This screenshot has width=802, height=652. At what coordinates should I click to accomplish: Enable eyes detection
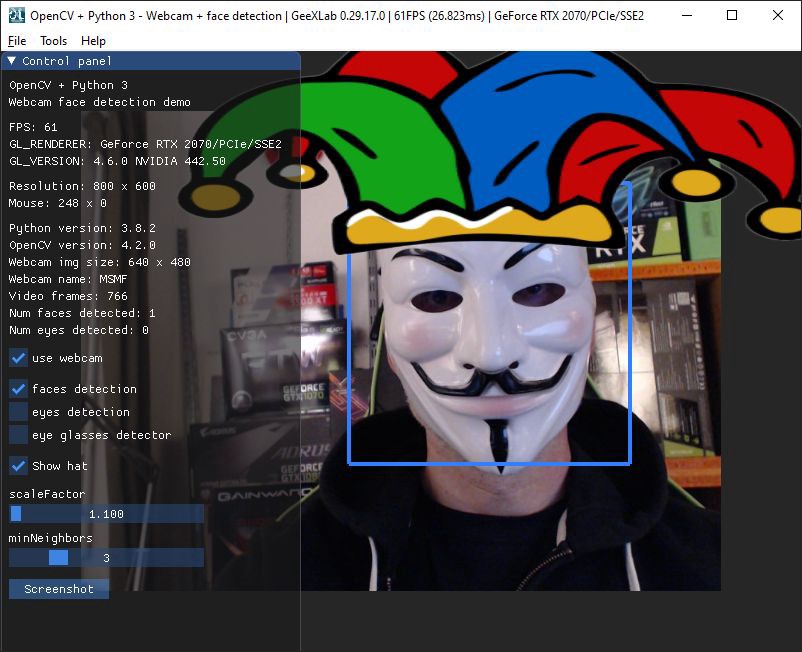[x=17, y=412]
